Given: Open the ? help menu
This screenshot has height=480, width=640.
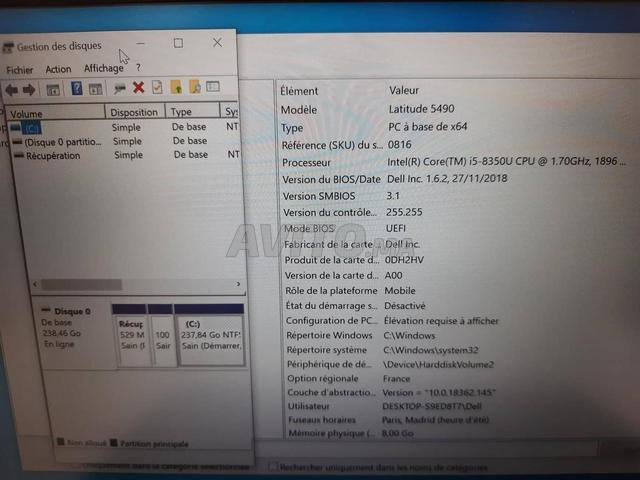Looking at the screenshot, I should (x=138, y=67).
